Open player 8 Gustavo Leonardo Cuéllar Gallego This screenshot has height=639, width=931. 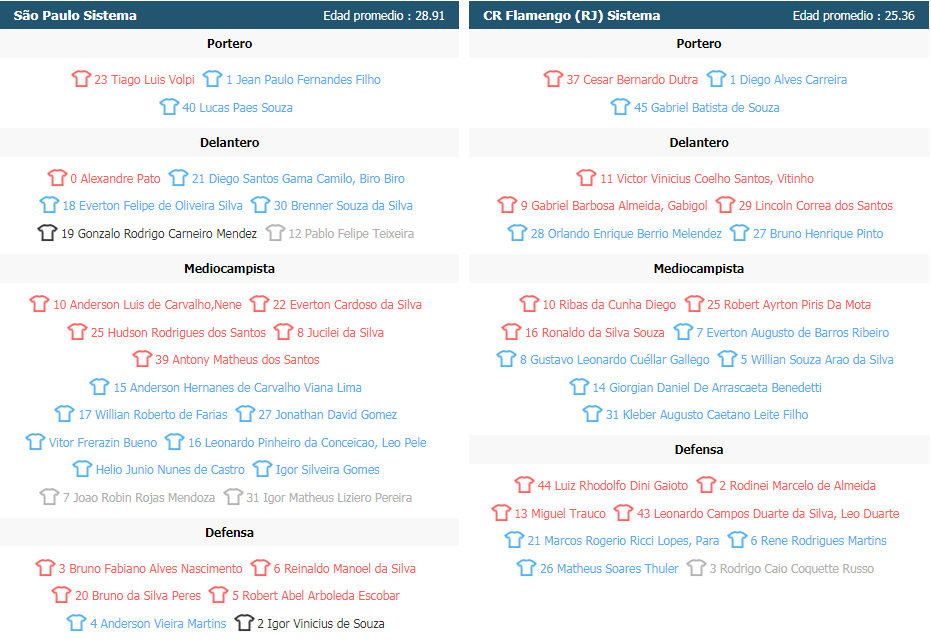point(615,360)
